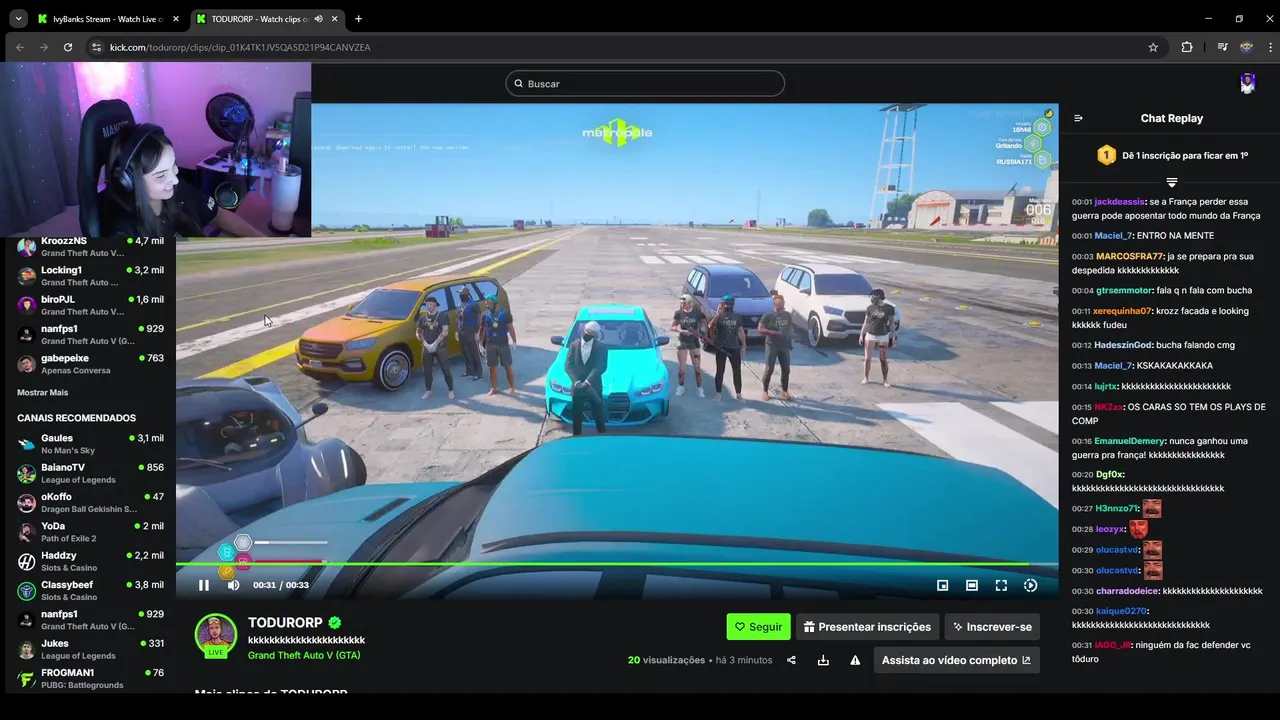1280x720 pixels.
Task: Click the Inscrever-se subscribe button
Action: point(992,627)
